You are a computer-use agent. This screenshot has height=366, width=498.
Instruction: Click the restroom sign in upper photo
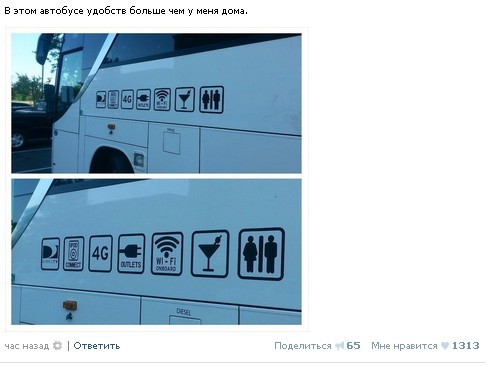(x=212, y=100)
